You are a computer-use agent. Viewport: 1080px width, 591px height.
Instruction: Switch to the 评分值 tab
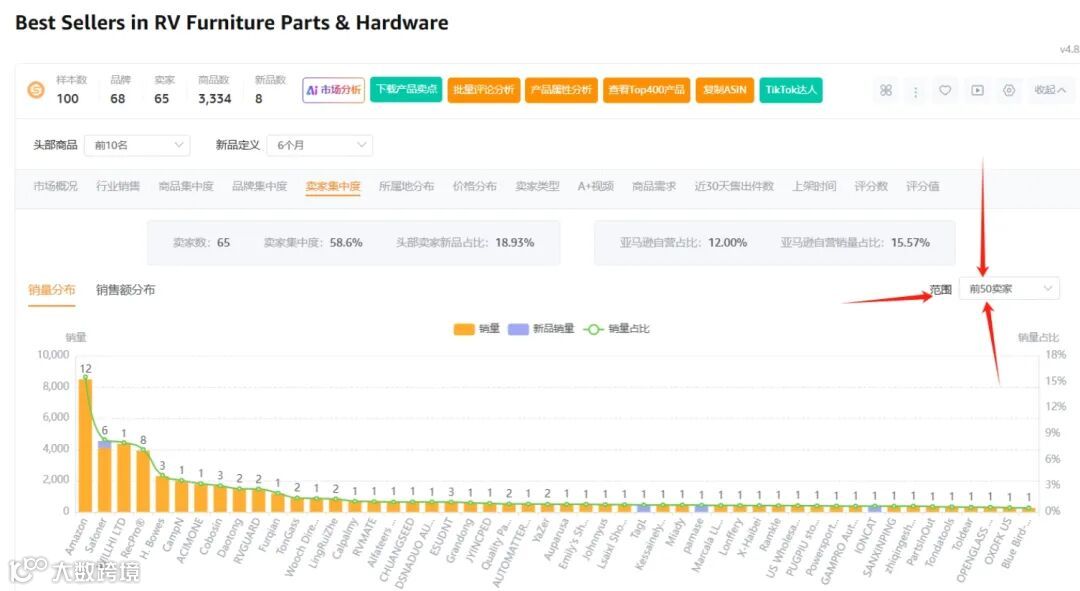click(x=923, y=186)
